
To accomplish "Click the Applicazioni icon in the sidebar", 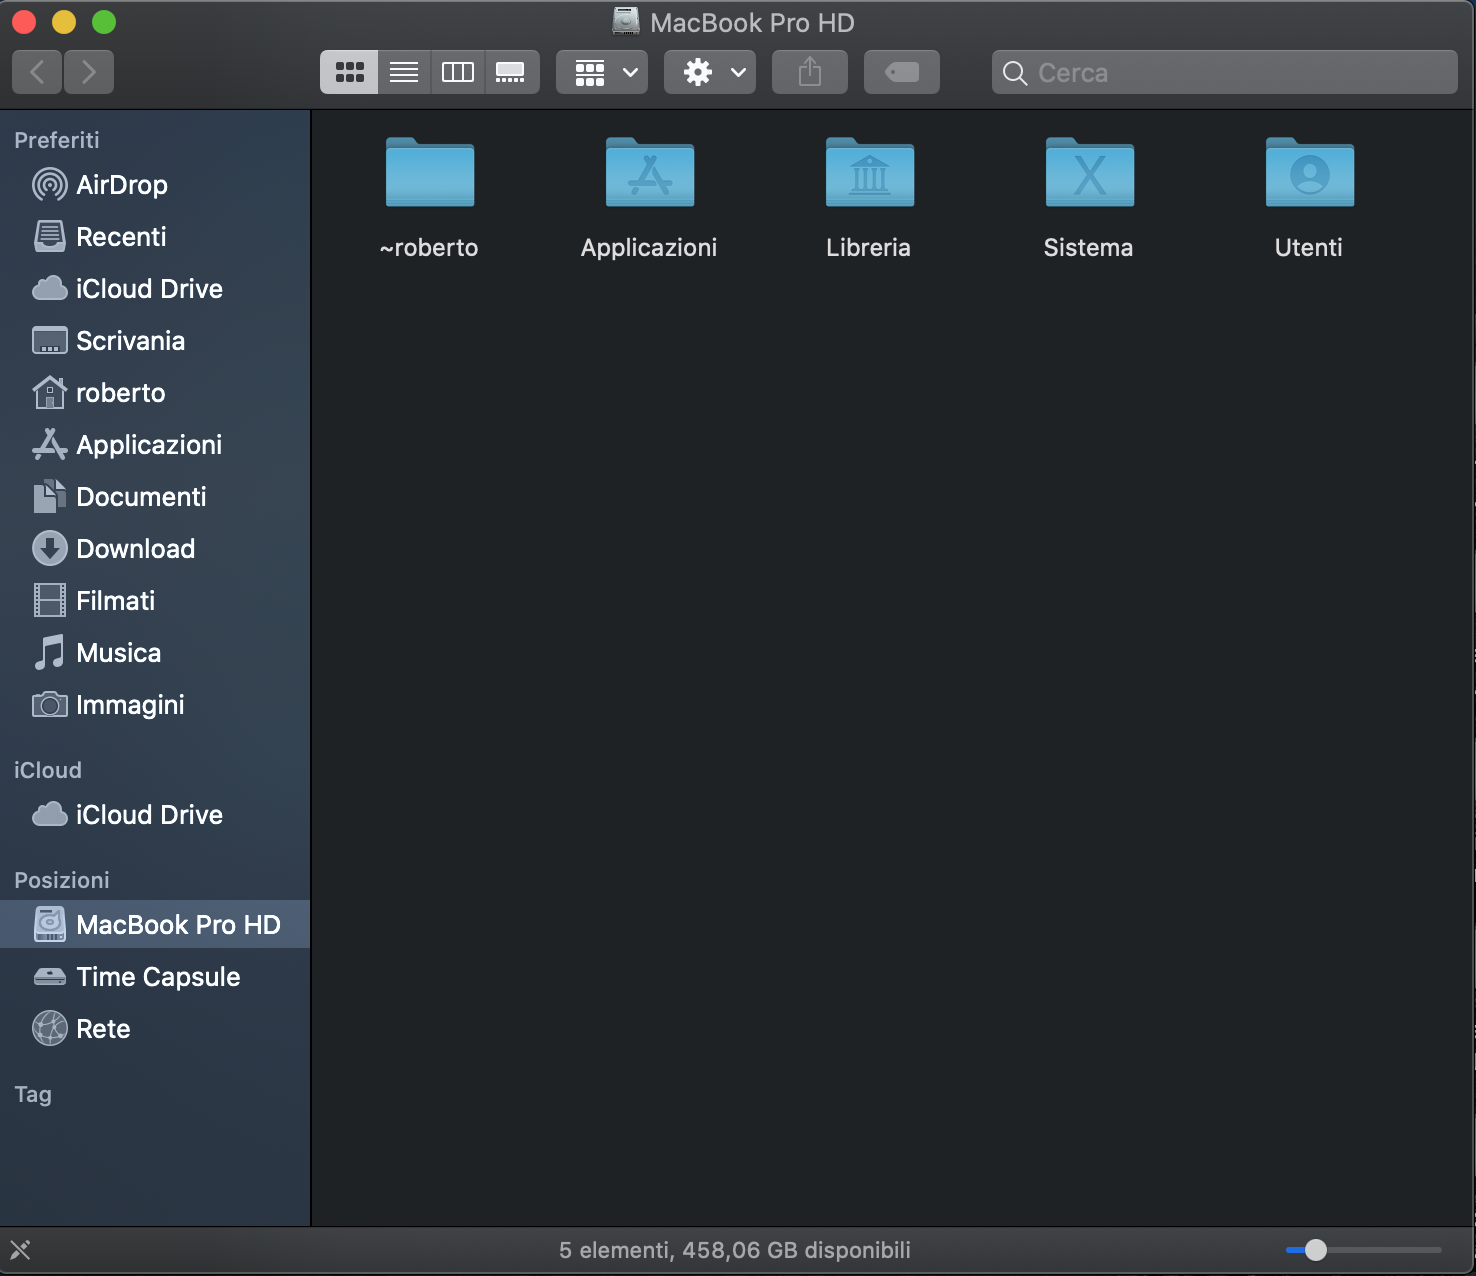I will pos(50,445).
